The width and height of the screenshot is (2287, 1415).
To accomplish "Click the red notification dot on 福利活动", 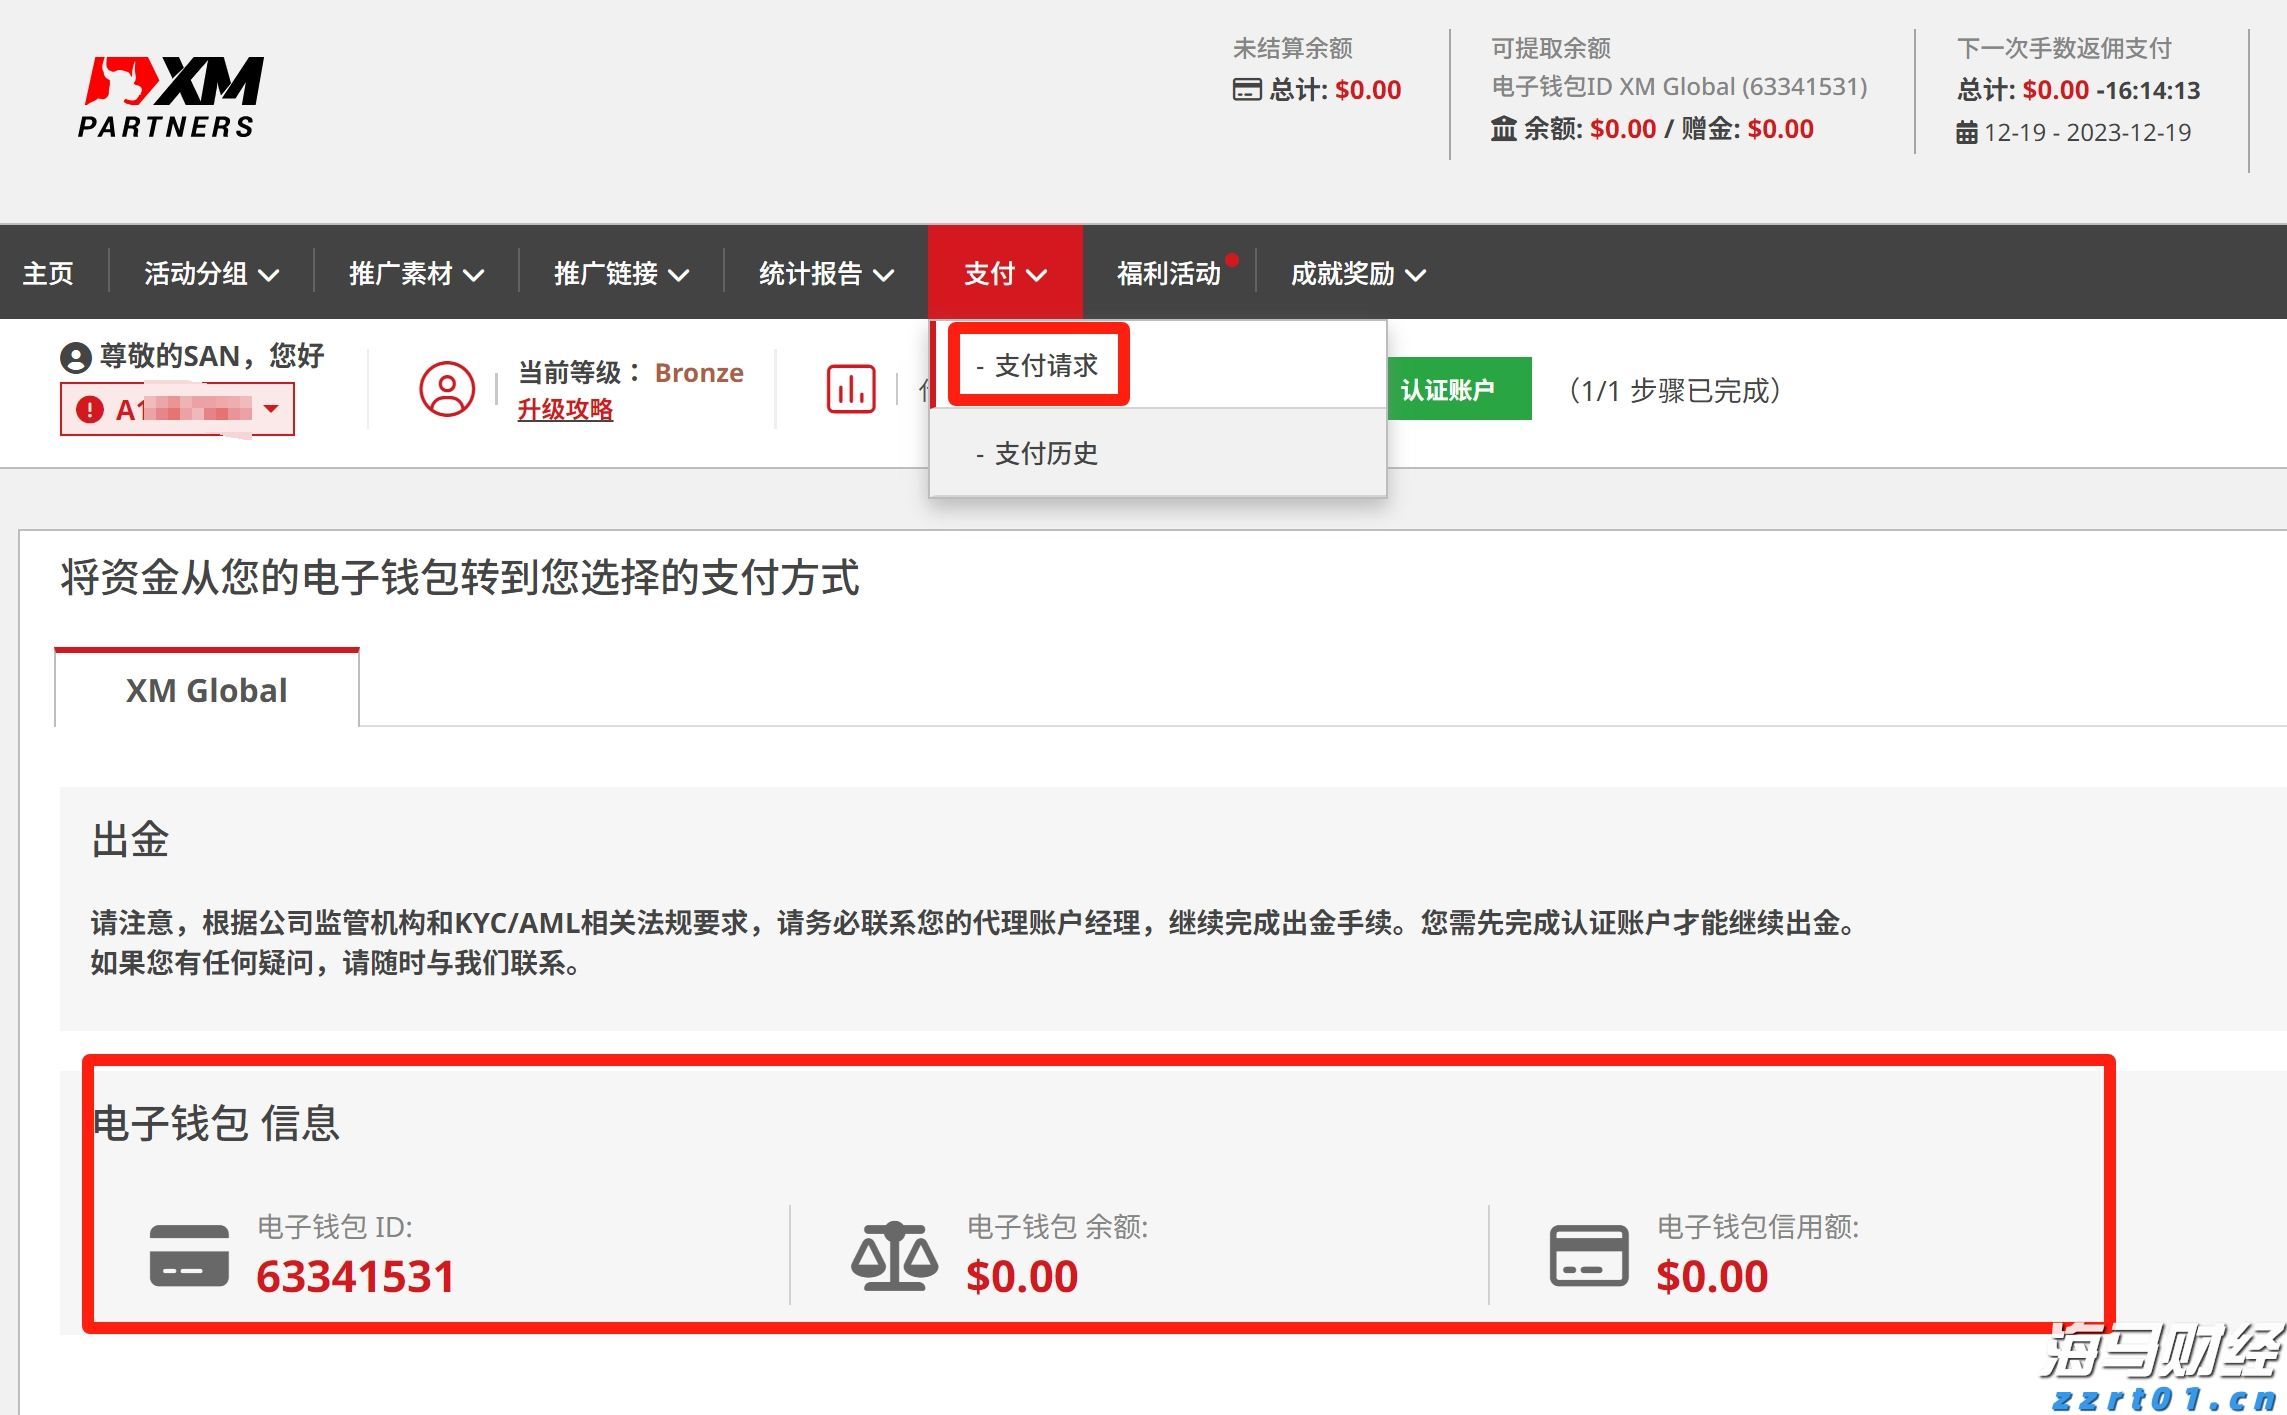I will (1232, 260).
